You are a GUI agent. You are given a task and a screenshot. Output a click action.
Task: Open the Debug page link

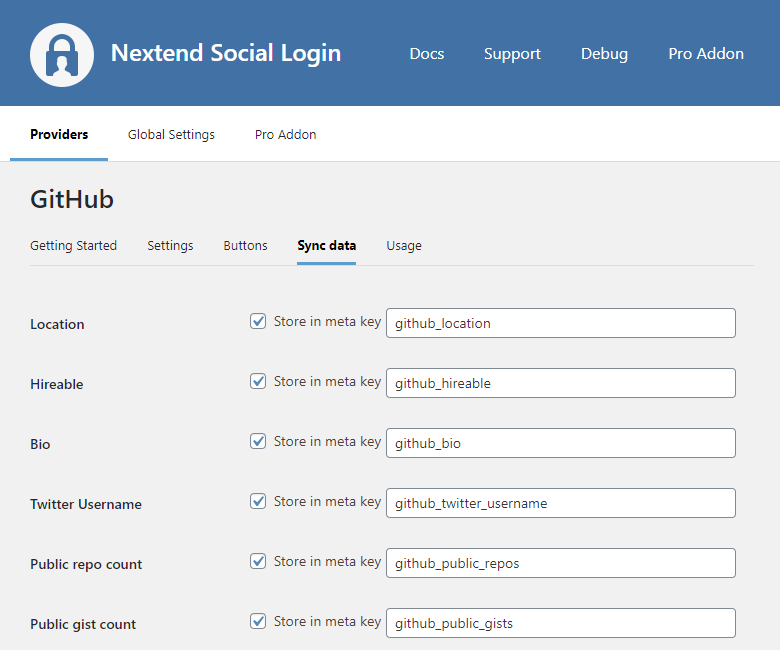click(x=604, y=54)
